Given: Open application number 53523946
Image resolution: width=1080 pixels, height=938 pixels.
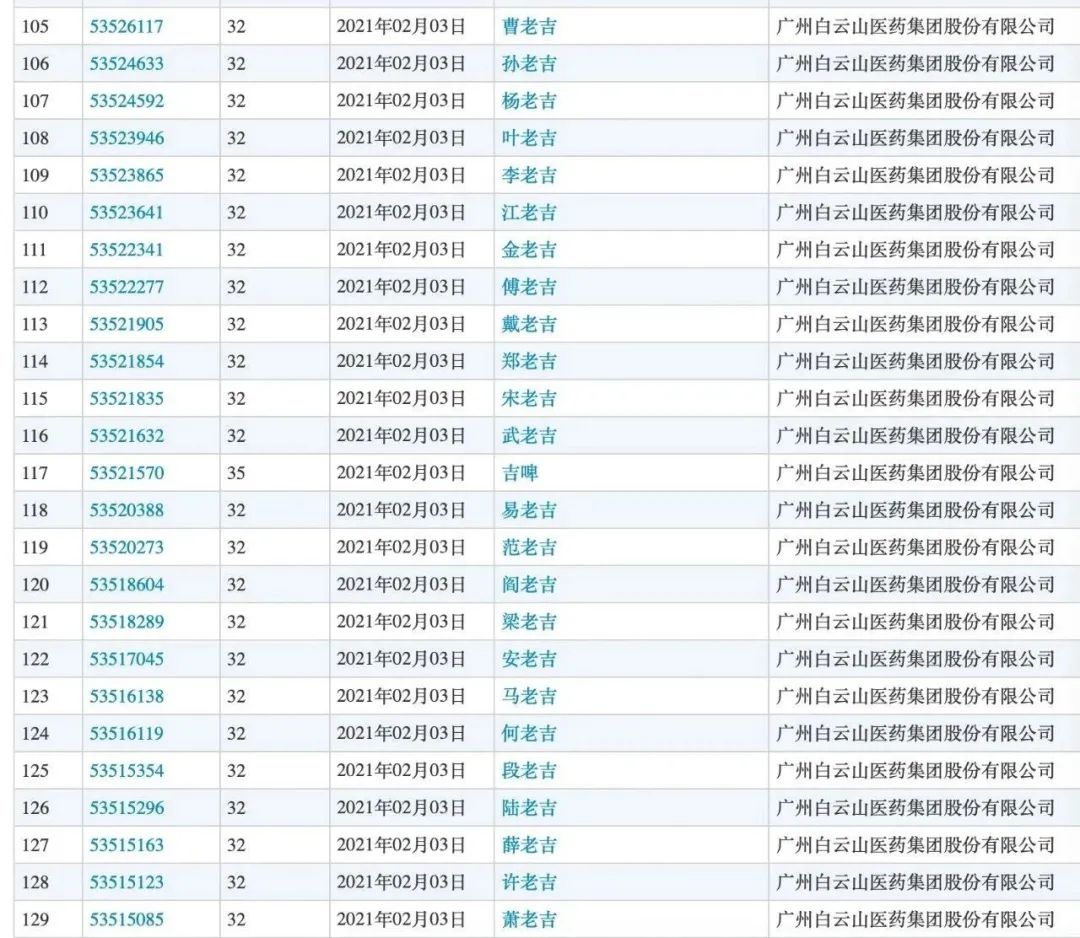Looking at the screenshot, I should point(127,138).
